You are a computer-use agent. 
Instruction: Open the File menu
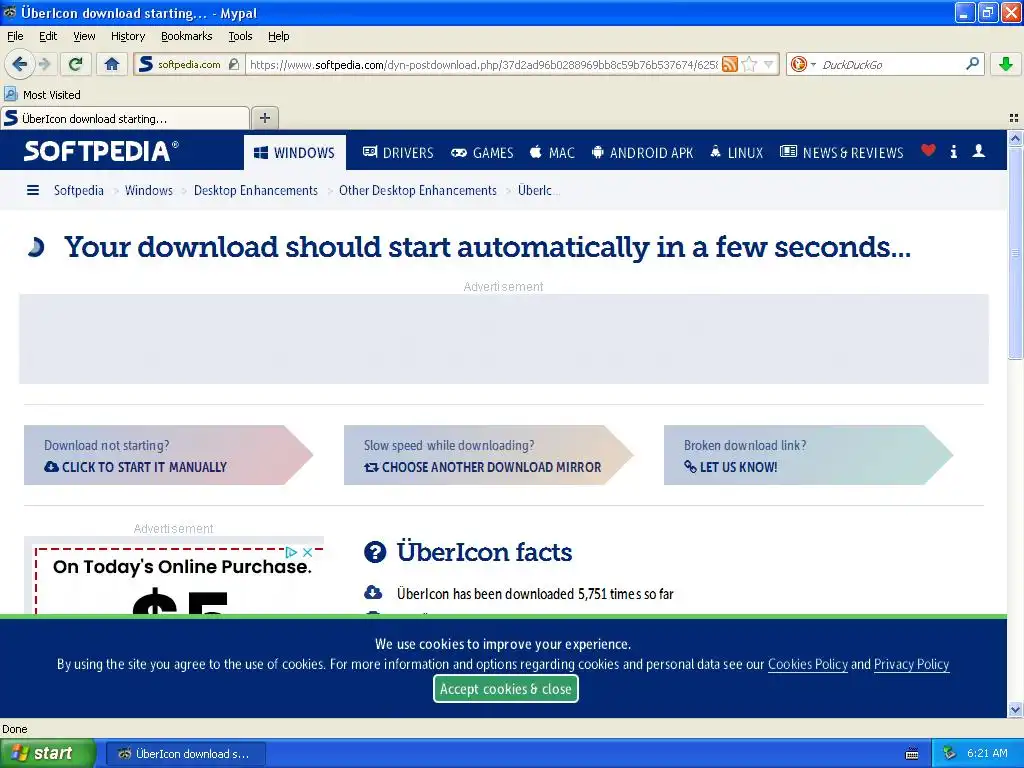(x=15, y=36)
